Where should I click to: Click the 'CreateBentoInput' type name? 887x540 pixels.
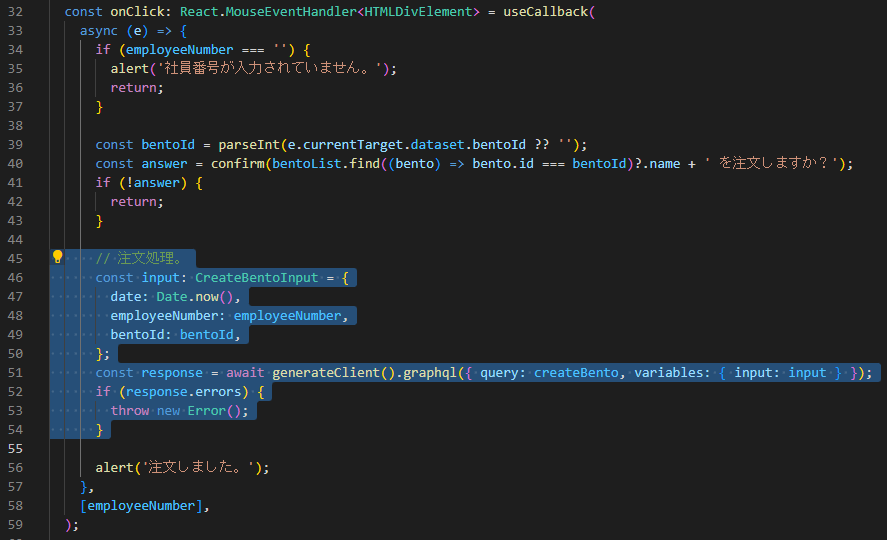pyautogui.click(x=256, y=278)
